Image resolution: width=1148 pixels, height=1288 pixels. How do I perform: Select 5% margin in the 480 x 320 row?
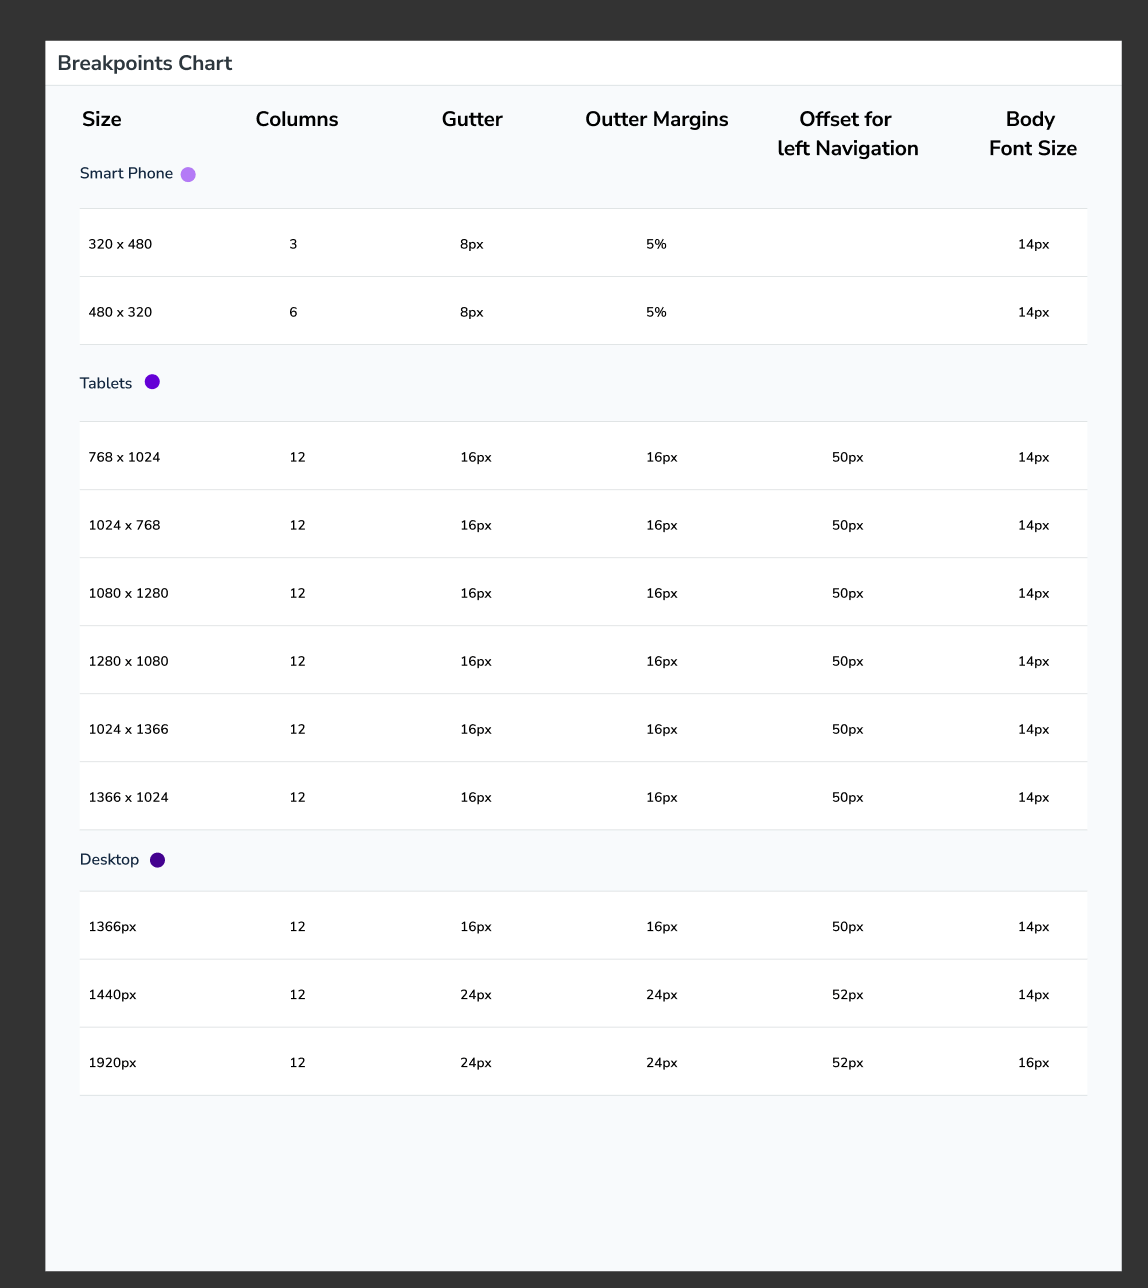click(x=656, y=312)
